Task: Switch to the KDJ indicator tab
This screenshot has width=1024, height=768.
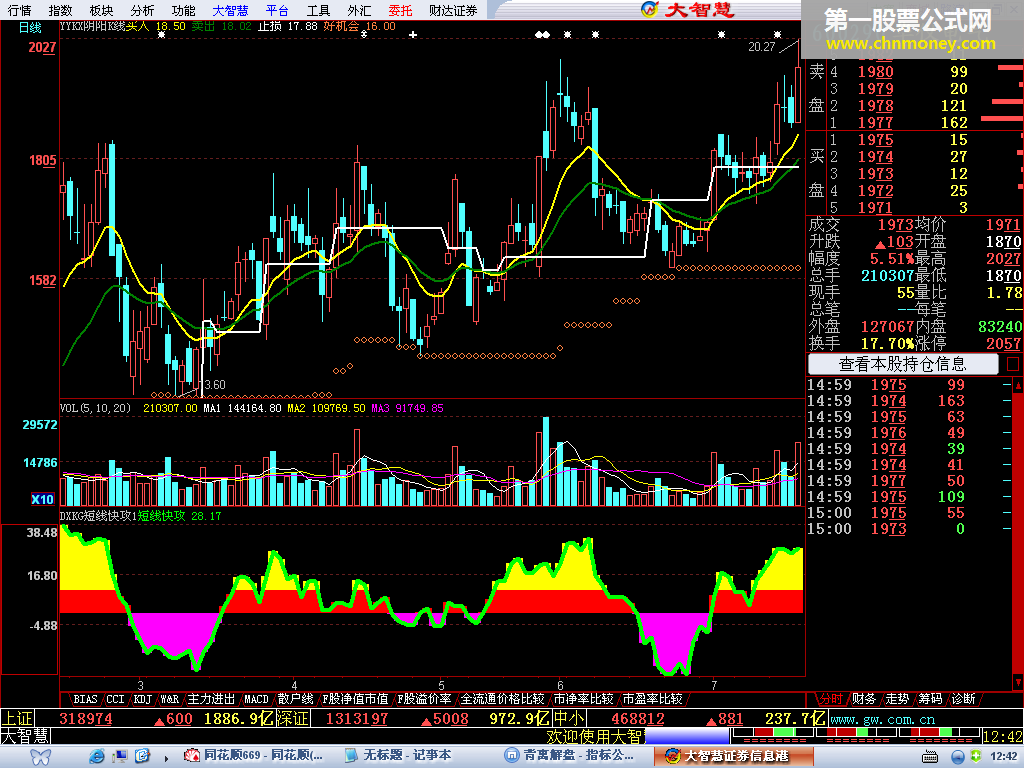Action: click(142, 699)
